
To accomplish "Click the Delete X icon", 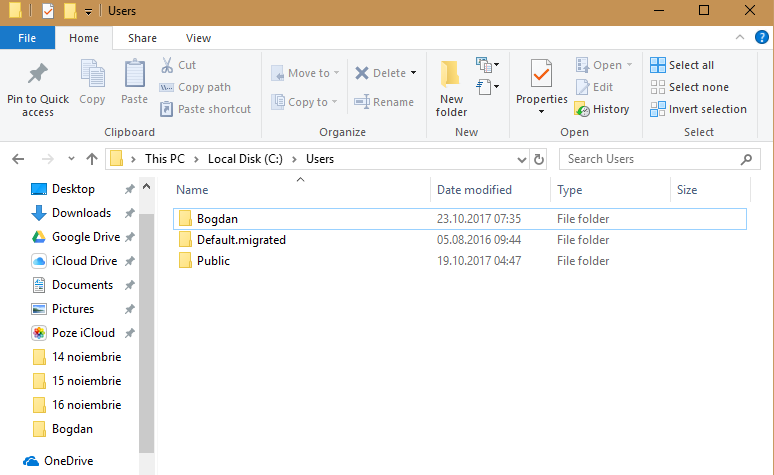I will tap(362, 73).
